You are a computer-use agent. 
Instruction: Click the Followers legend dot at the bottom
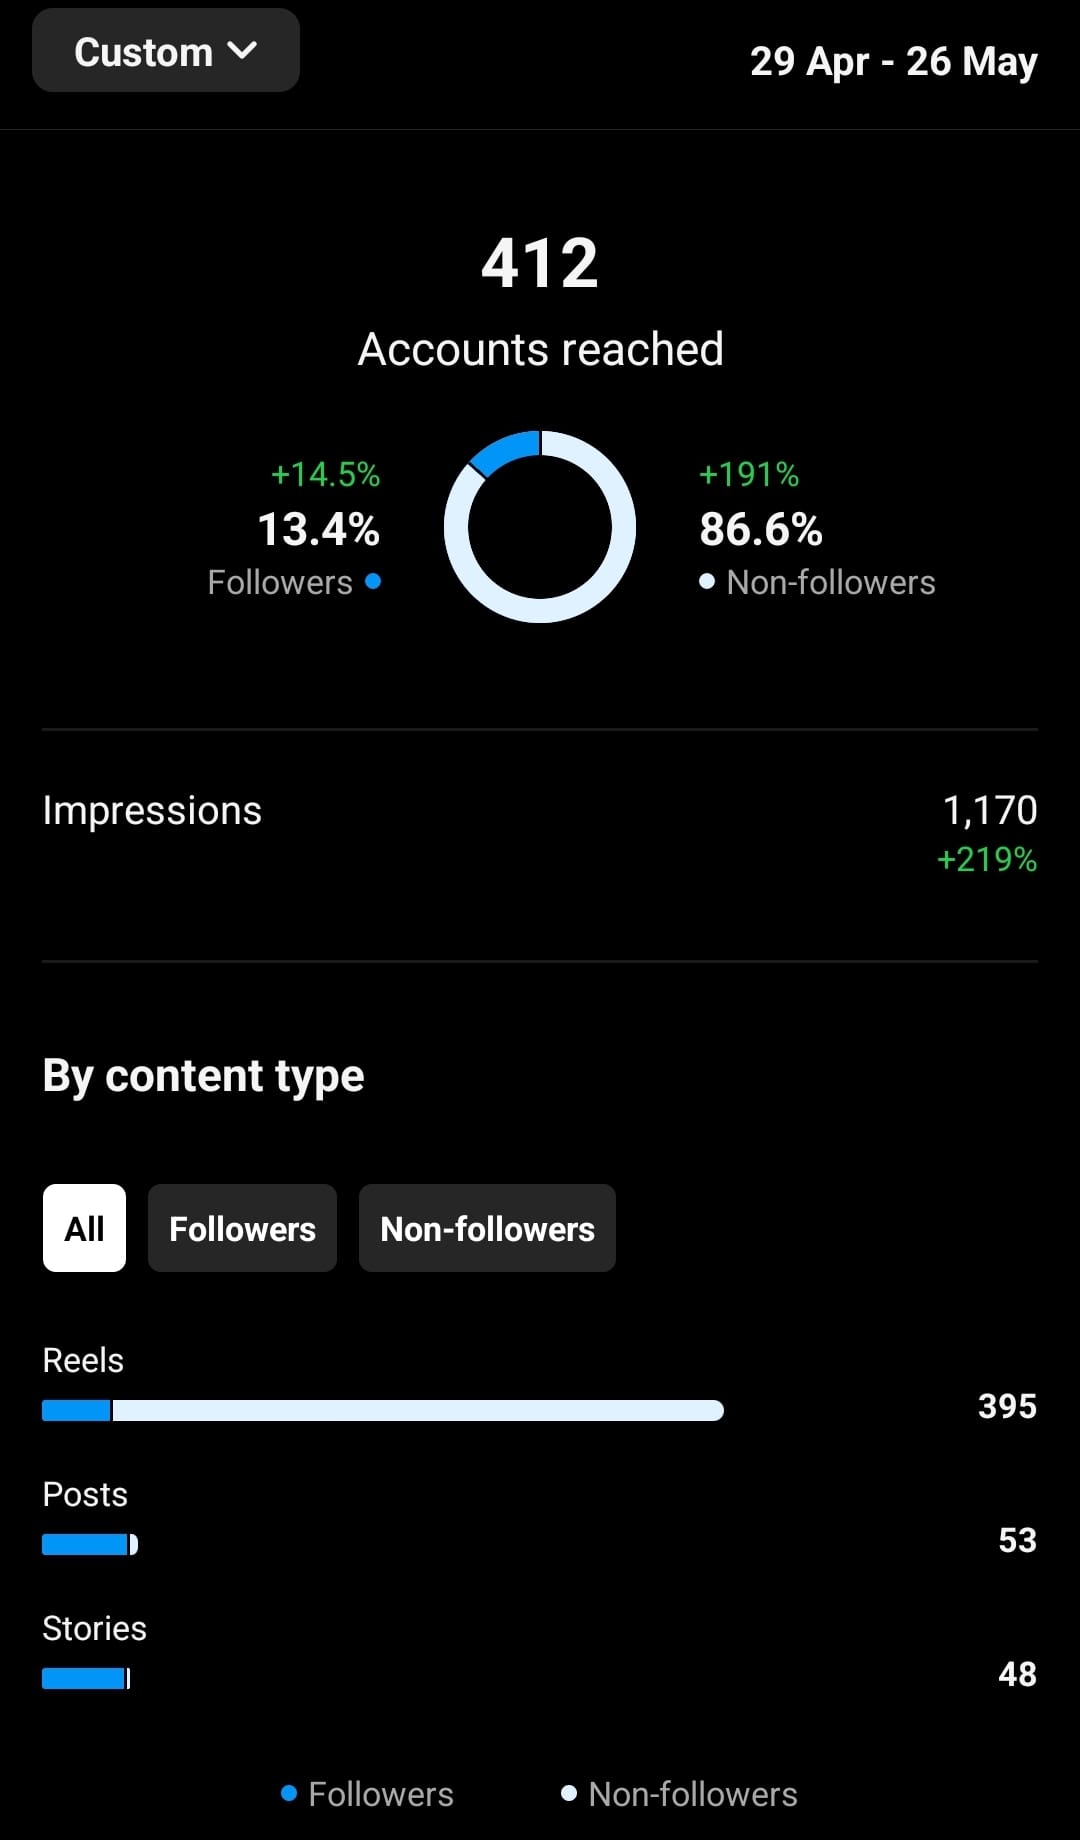click(289, 1793)
